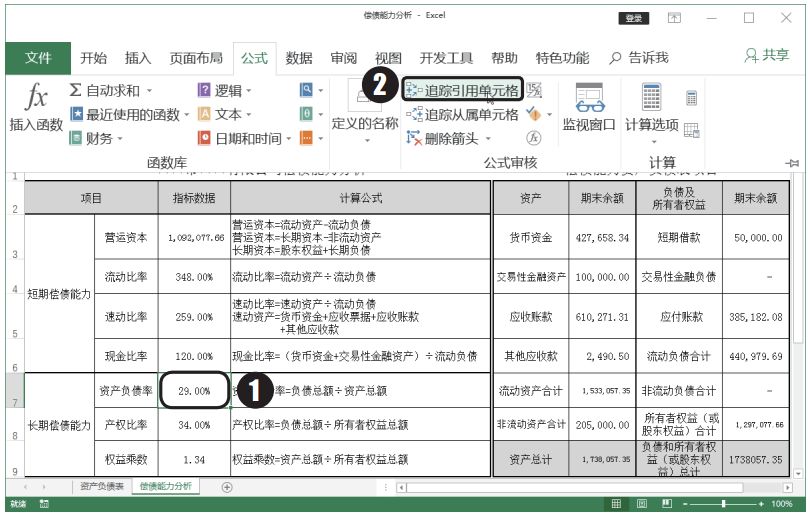Expand the Defined Names dropdown arrow
The height and width of the screenshot is (519, 810).
(367, 140)
